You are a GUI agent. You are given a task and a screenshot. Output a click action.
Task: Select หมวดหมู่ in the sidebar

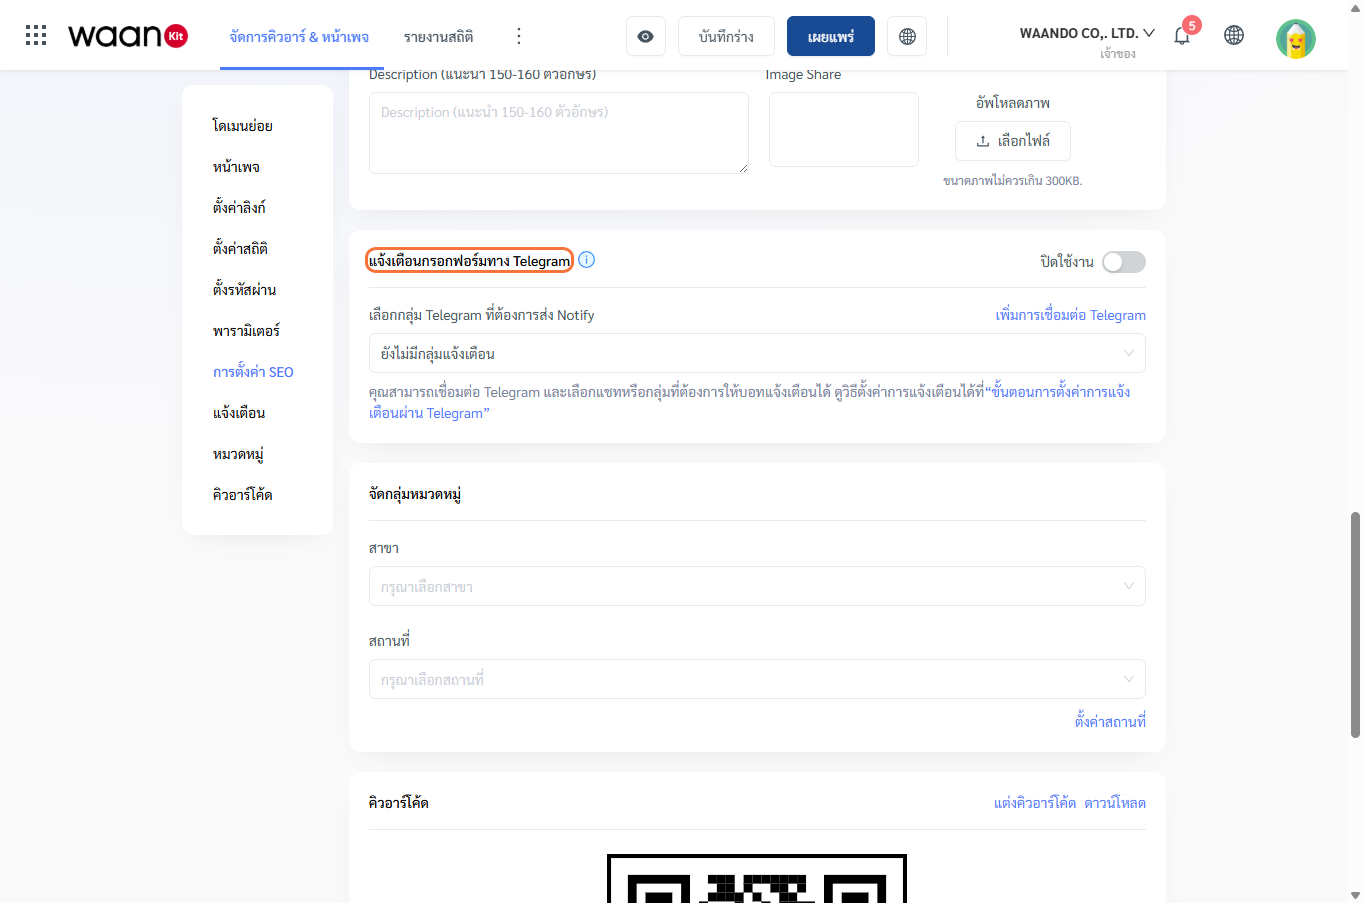point(238,454)
